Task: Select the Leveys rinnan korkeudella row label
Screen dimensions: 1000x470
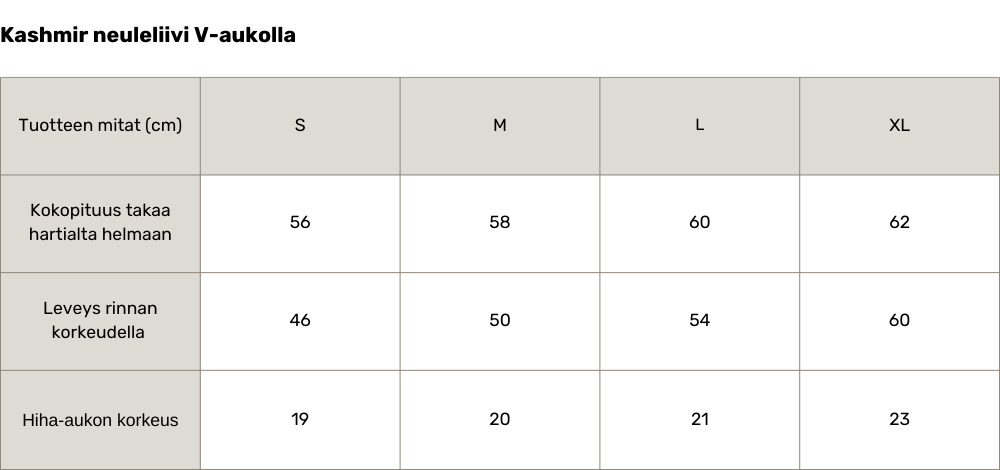Action: (100, 320)
